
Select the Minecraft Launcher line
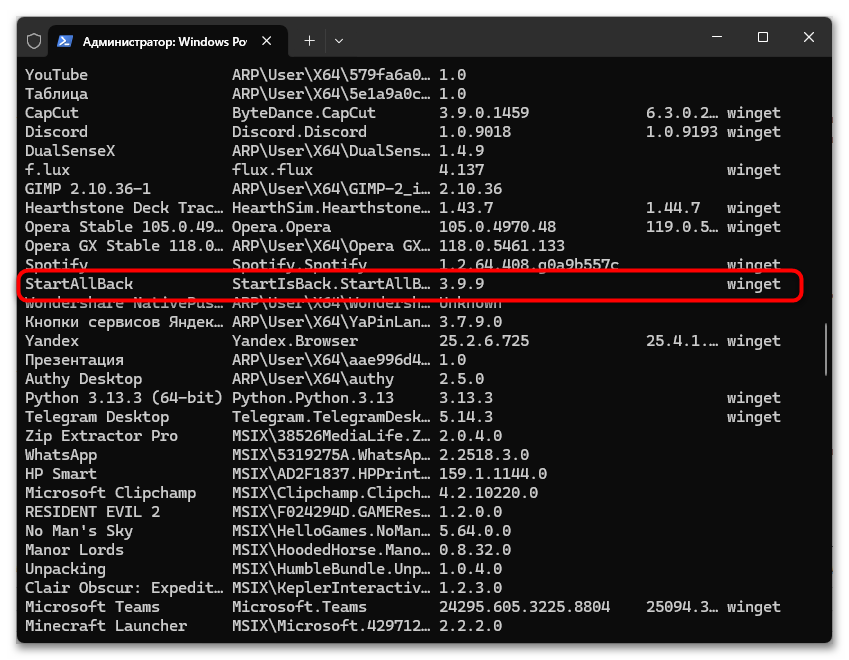coord(106,625)
